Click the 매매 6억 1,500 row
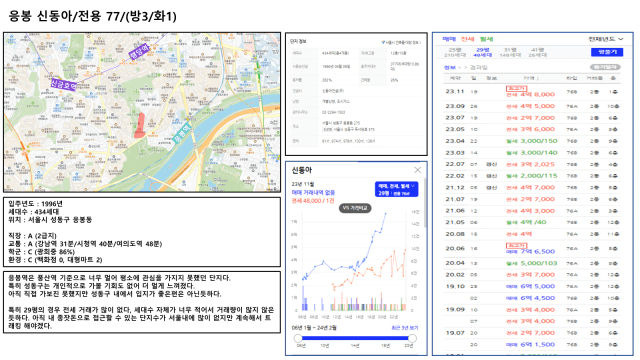Screen dimensions: 640x360 (x=532, y=344)
